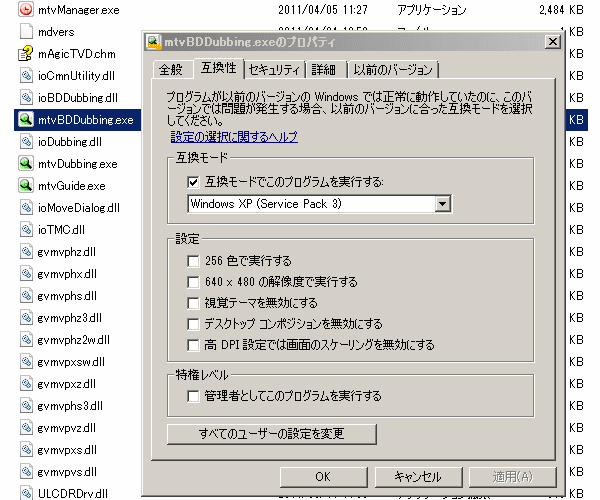The width and height of the screenshot is (600, 500).
Task: Uncheck 互換モードでこのプログラムを実行する checkbox
Action: 193,183
